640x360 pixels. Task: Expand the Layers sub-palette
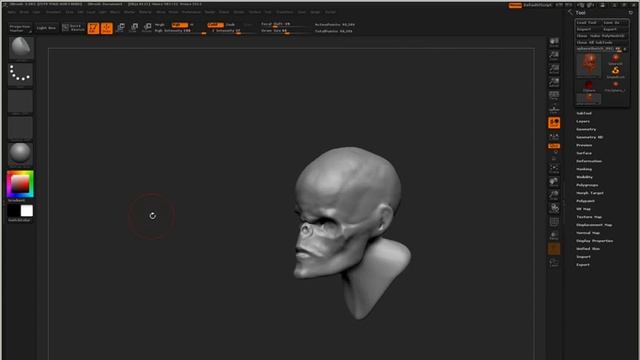pos(583,121)
